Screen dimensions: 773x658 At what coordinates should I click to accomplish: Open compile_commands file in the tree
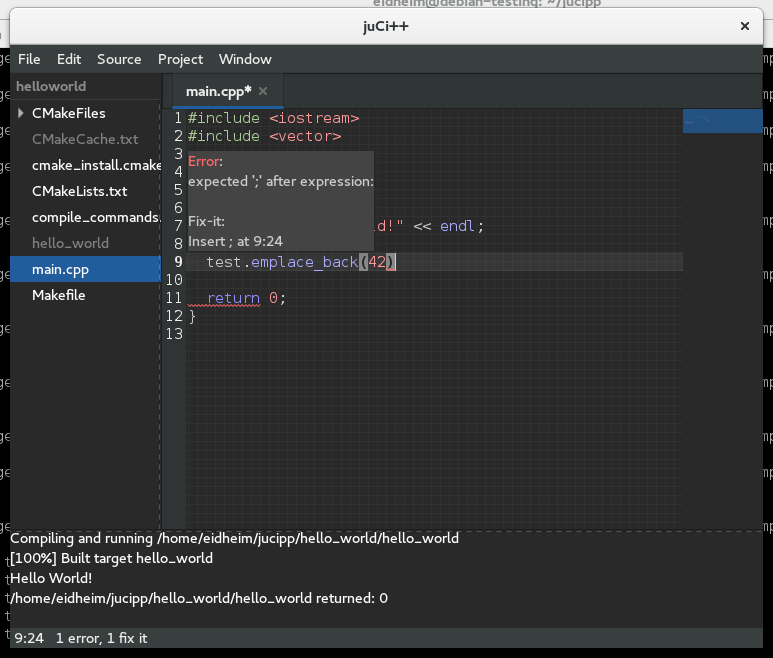(95, 217)
